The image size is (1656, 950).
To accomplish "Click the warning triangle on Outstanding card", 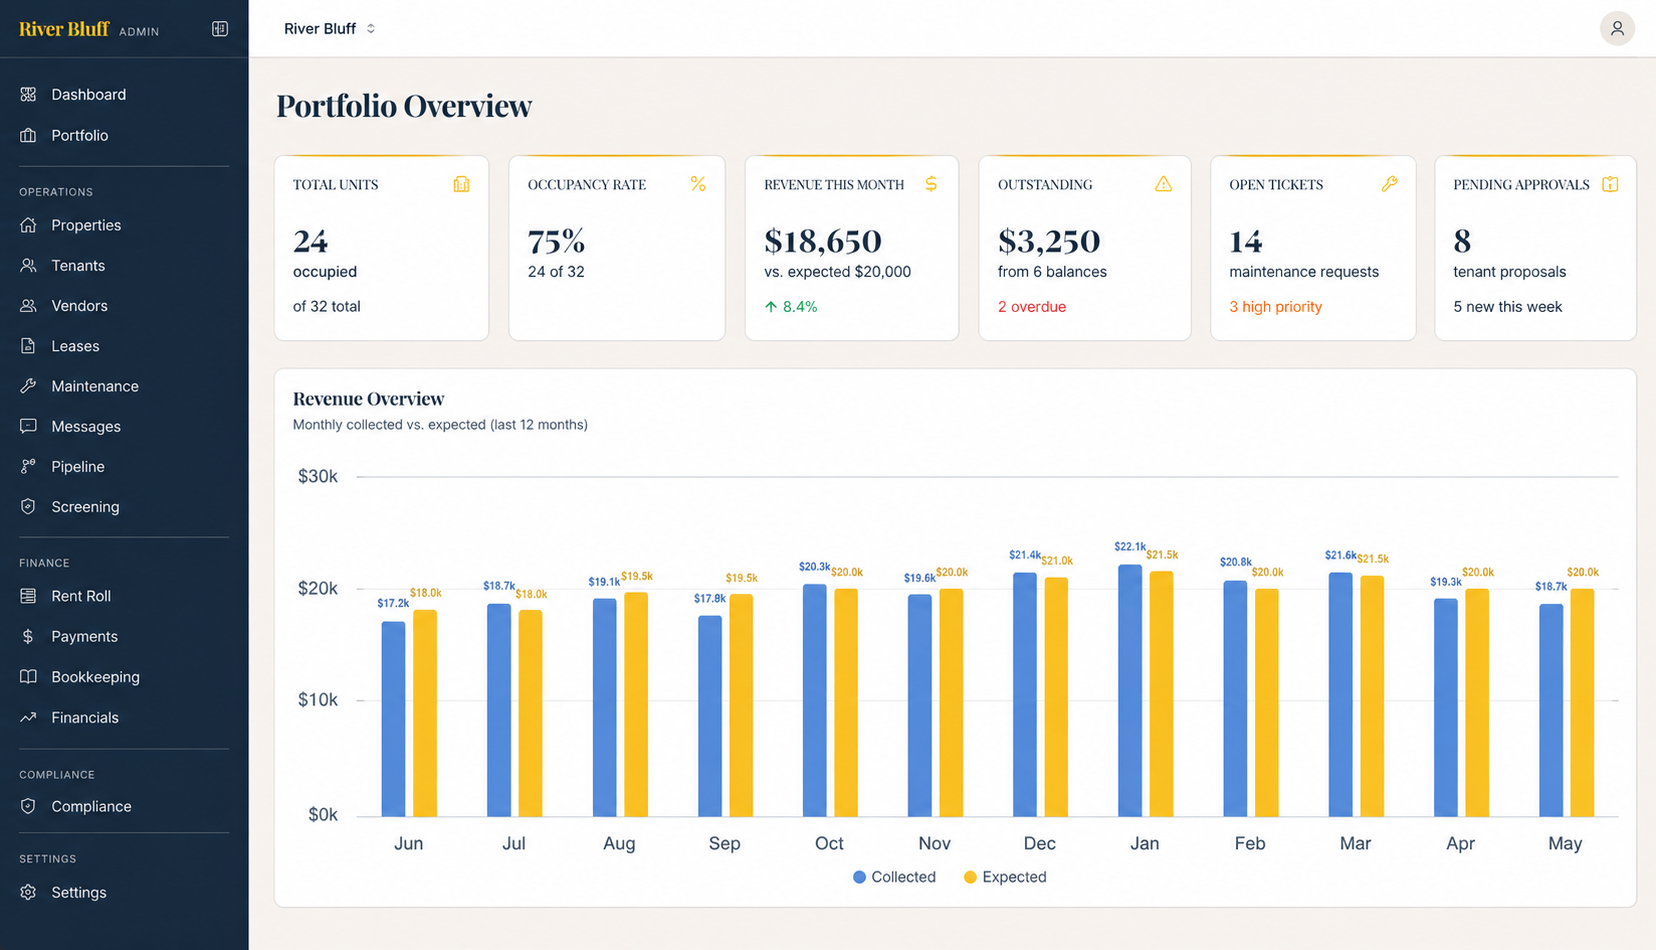I will click(1163, 184).
